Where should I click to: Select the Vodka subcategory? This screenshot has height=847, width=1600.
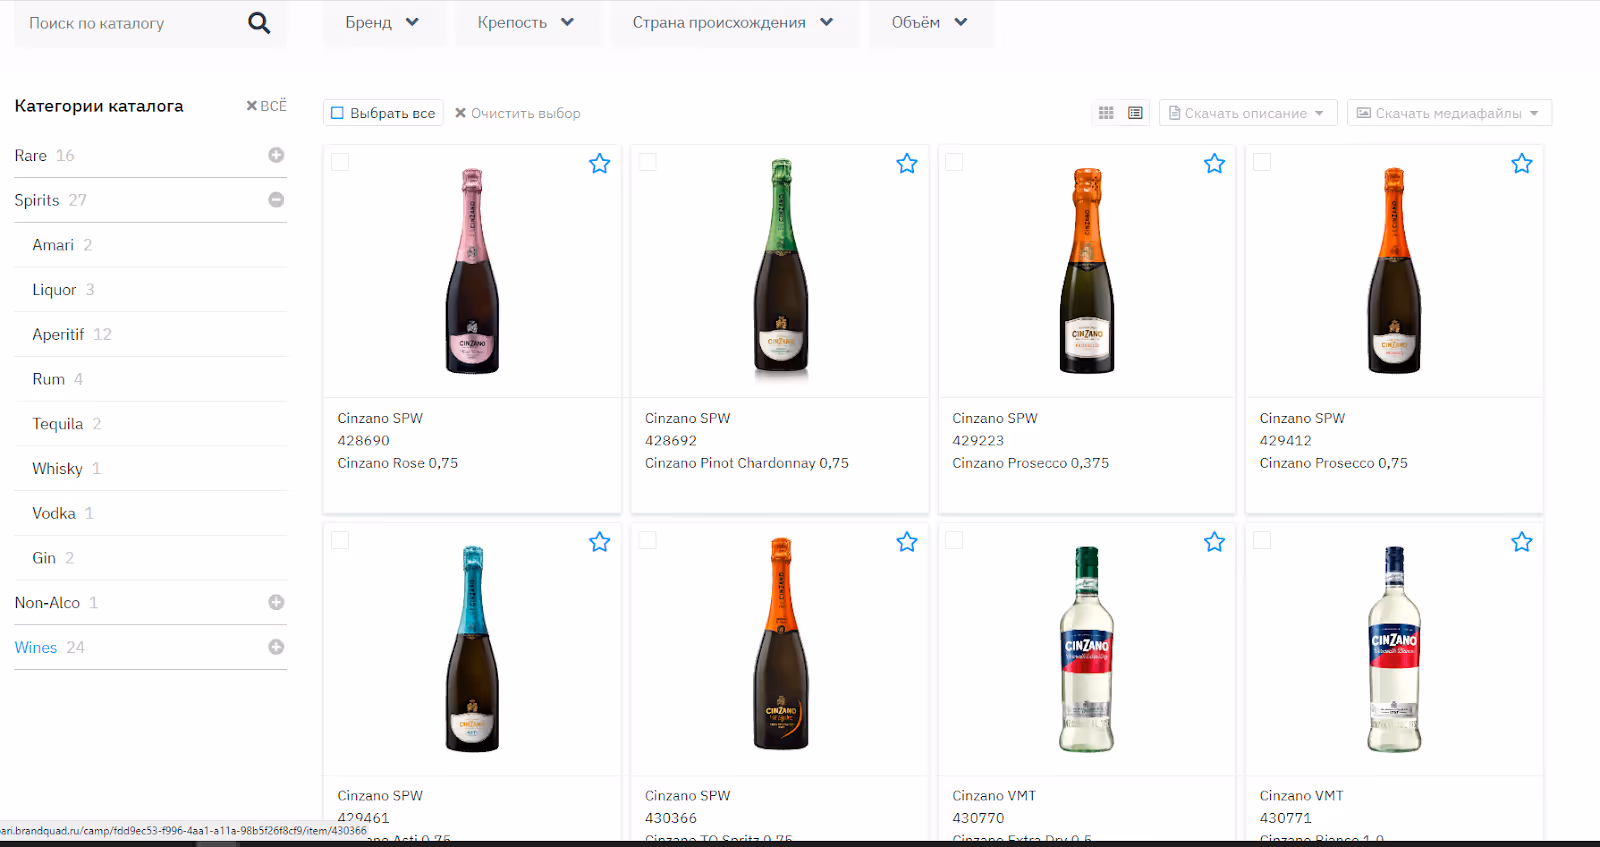click(54, 513)
